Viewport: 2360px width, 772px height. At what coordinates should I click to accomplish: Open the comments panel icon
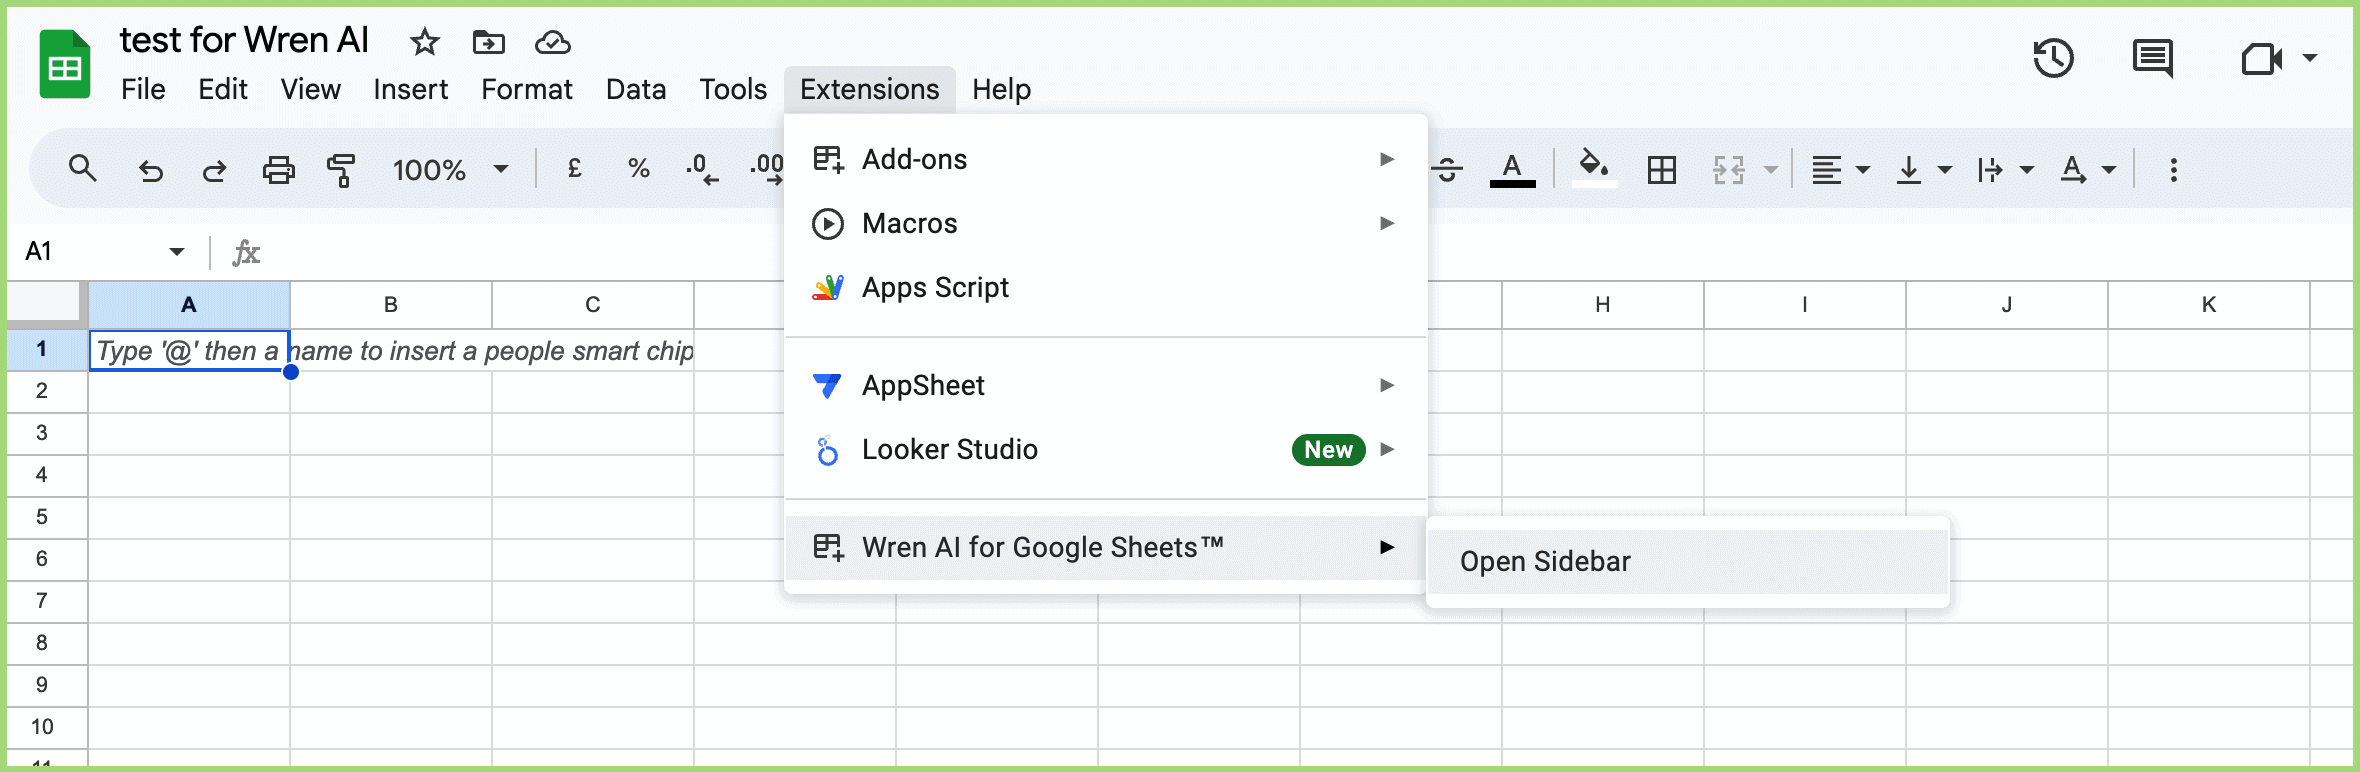click(x=2152, y=58)
